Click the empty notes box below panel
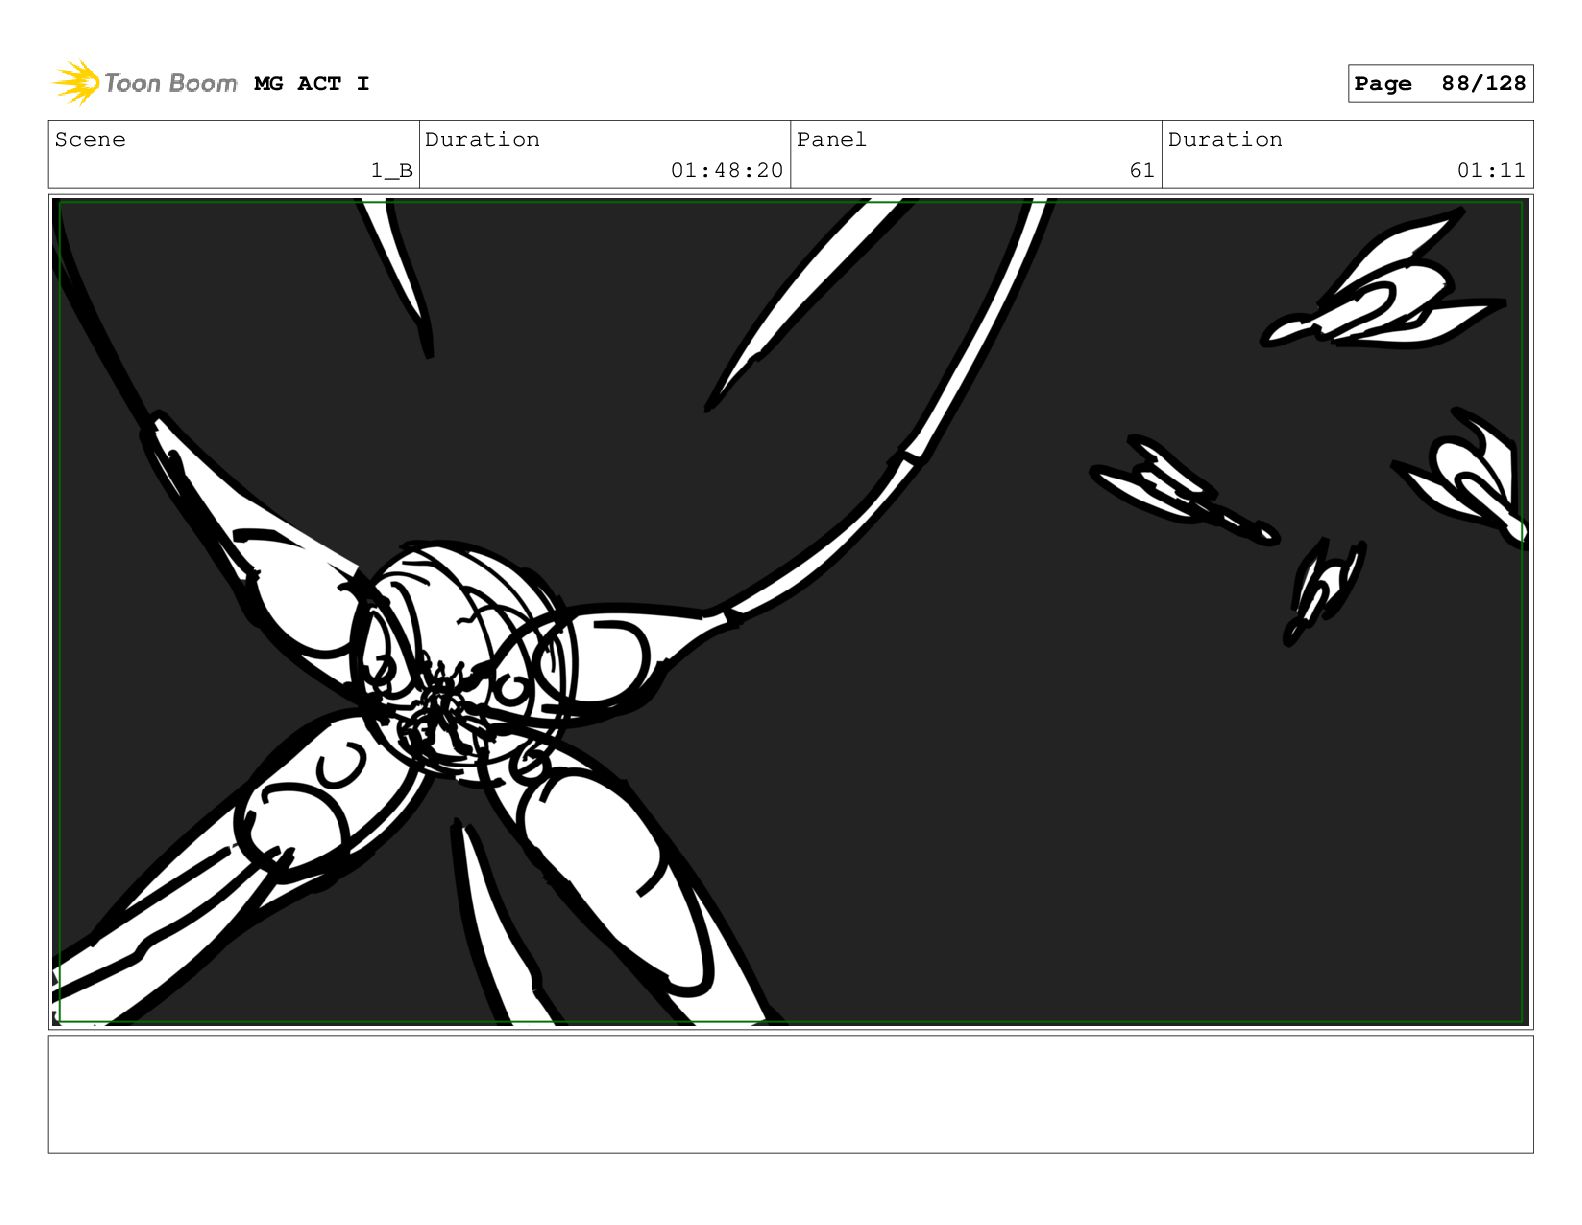The width and height of the screenshot is (1582, 1225). [x=790, y=1094]
